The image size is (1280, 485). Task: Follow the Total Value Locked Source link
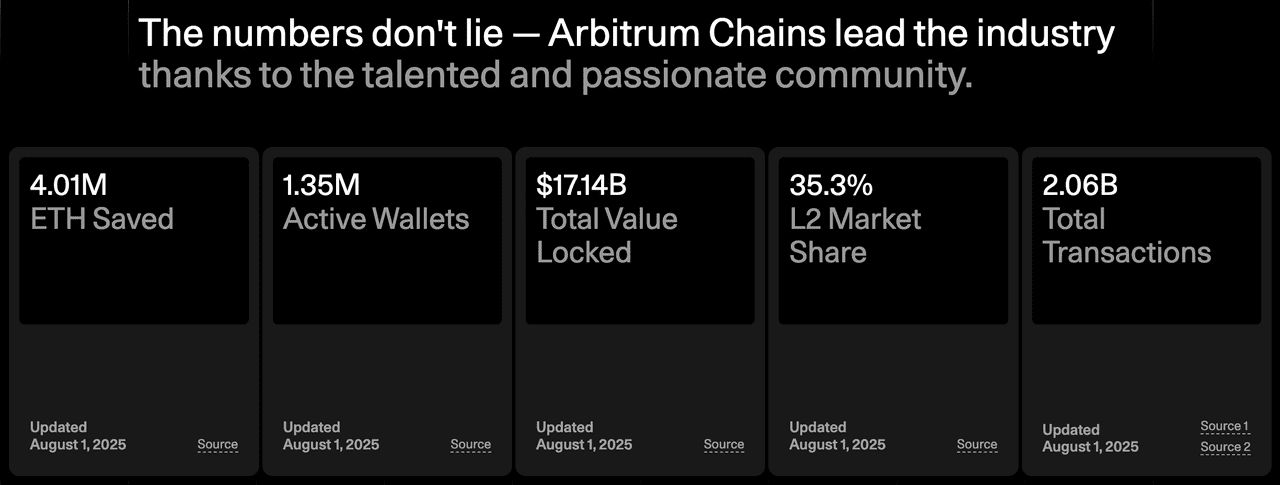pyautogui.click(x=723, y=445)
